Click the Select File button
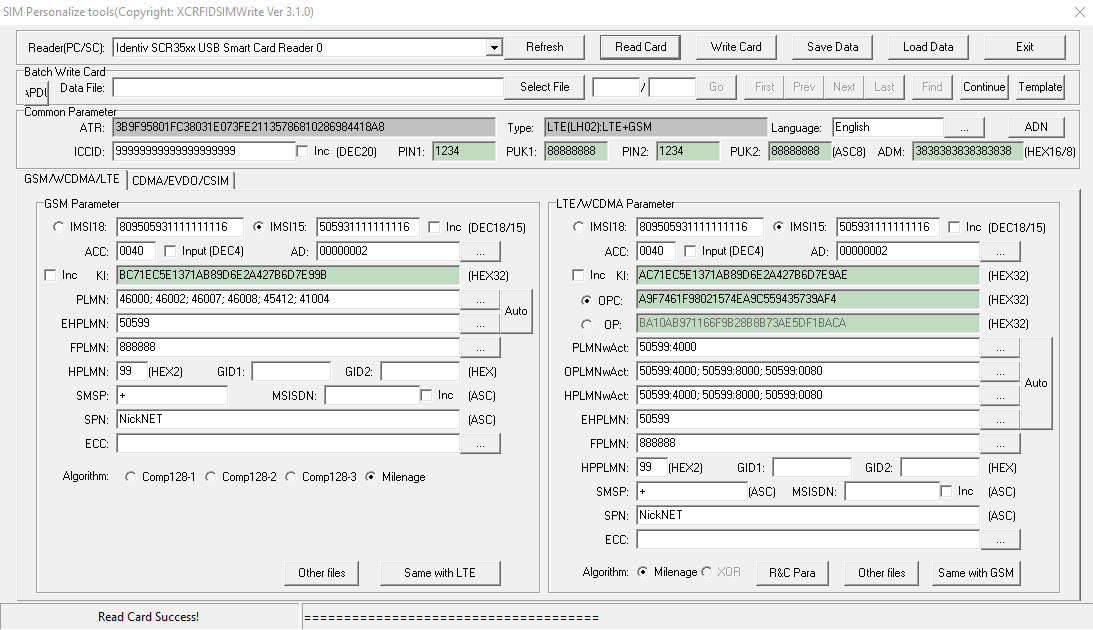The width and height of the screenshot is (1093, 630). pos(544,87)
